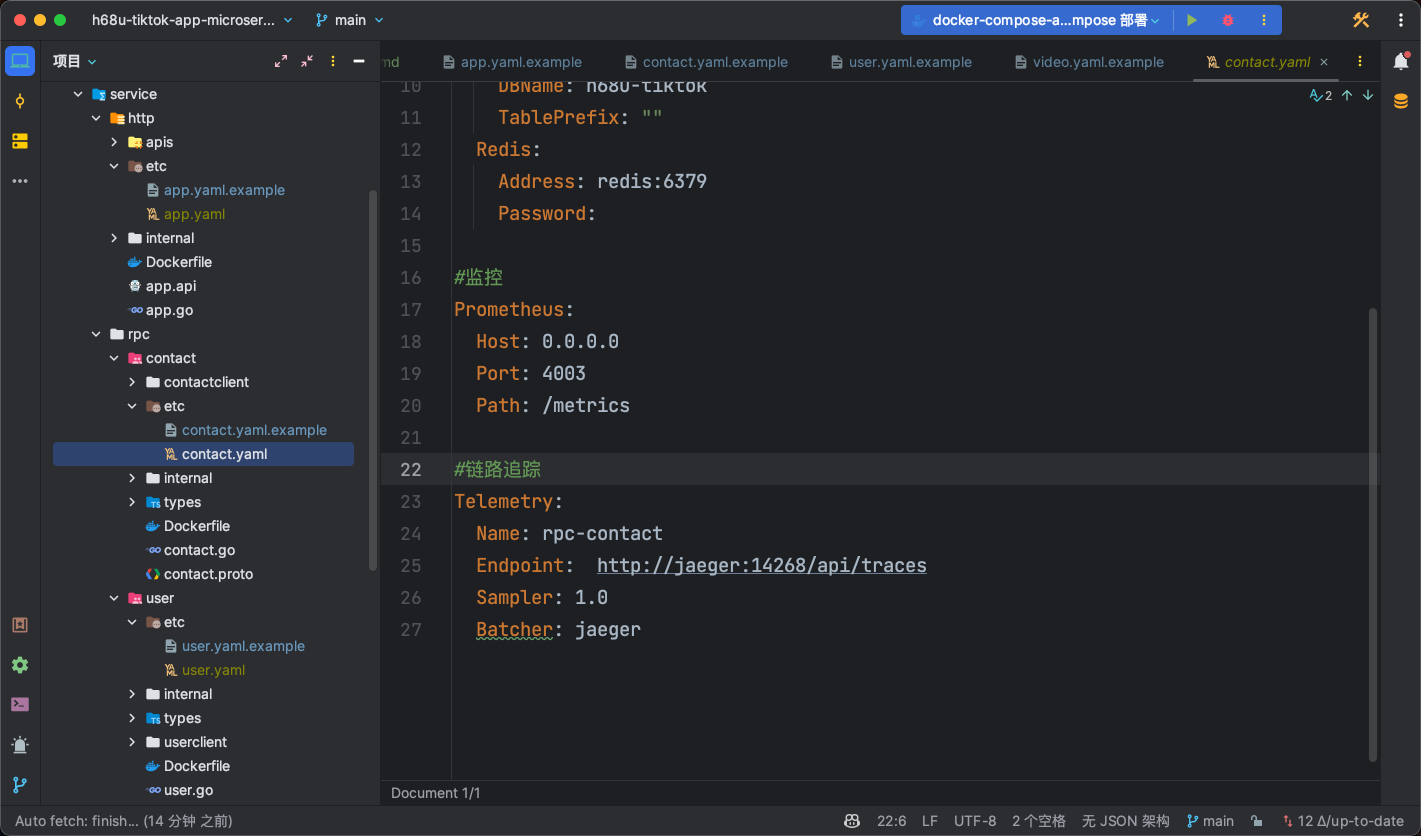Open the main toolbar options menu
The height and width of the screenshot is (836, 1421).
1399,20
